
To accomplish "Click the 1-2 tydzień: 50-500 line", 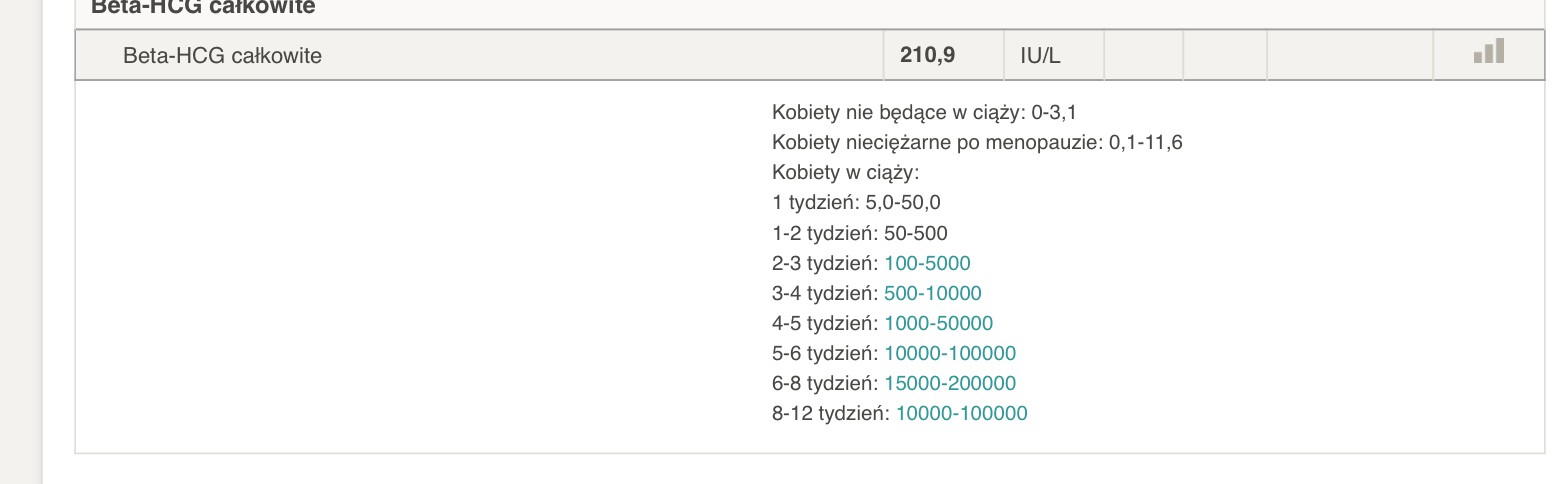I will [859, 233].
